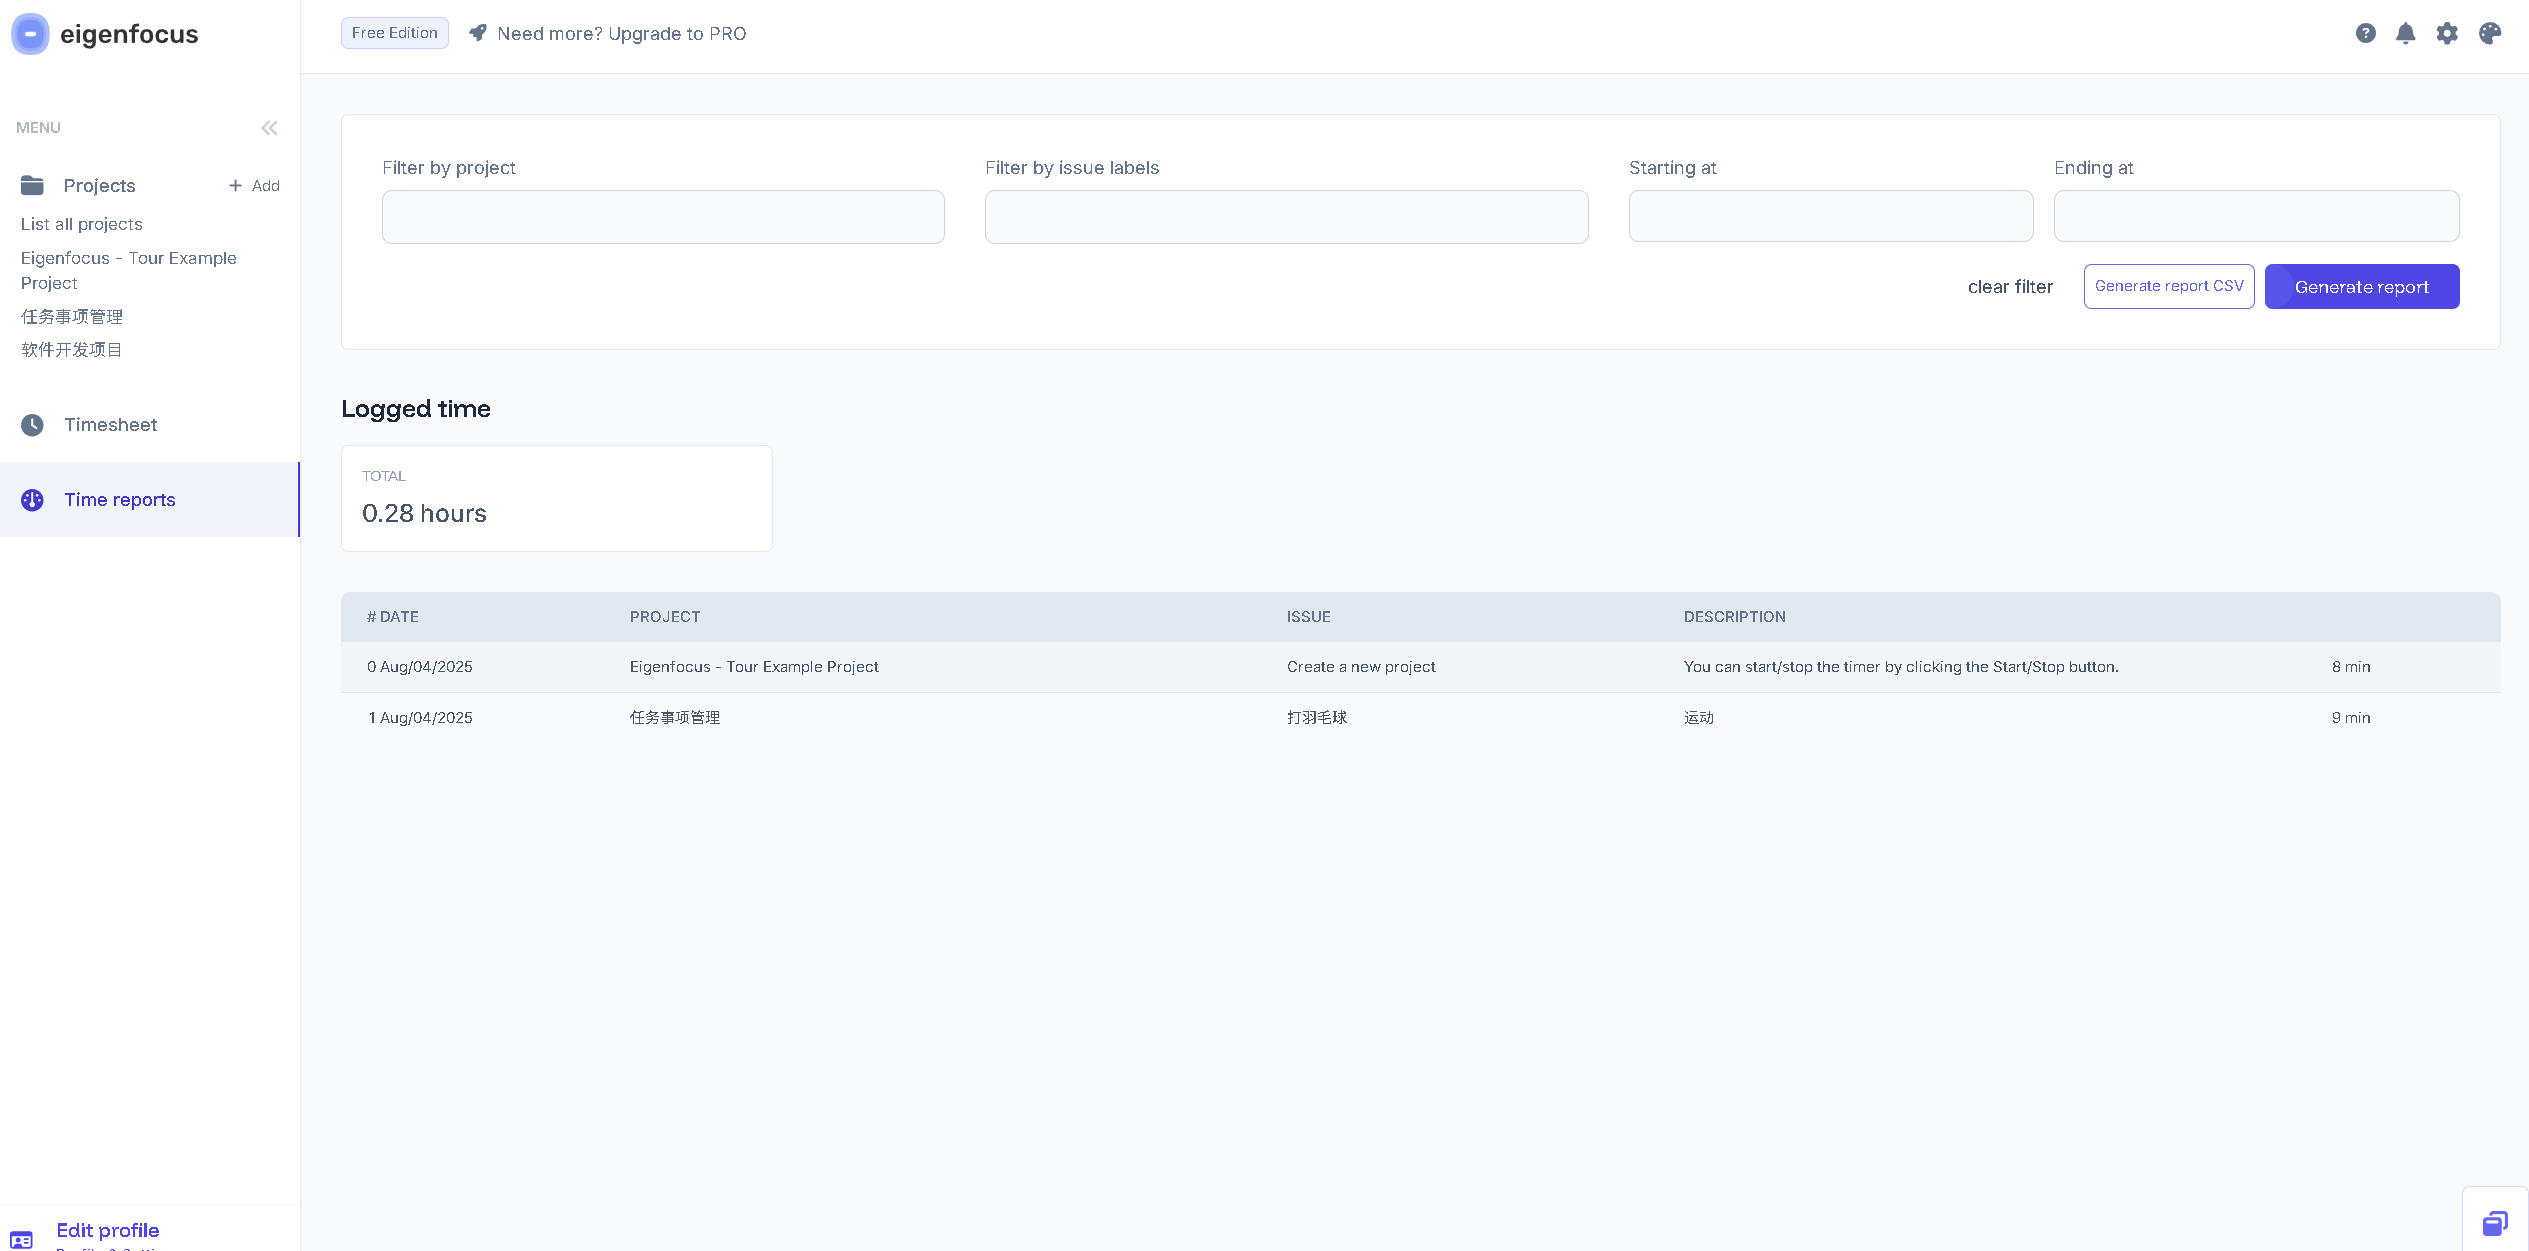This screenshot has width=2529, height=1251.
Task: Click the floating windows icon at bottom right
Action: 2495,1223
